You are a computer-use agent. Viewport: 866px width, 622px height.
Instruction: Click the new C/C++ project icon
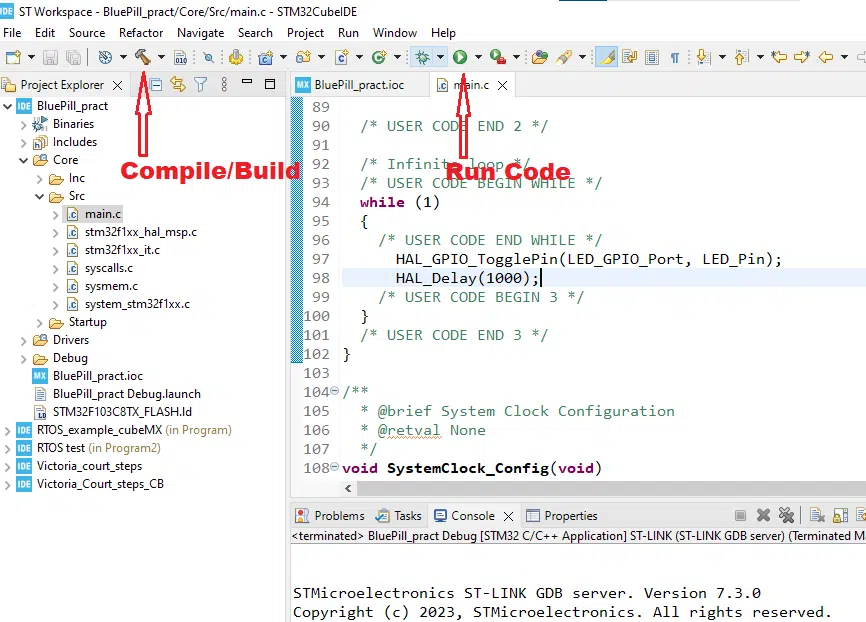(266, 57)
